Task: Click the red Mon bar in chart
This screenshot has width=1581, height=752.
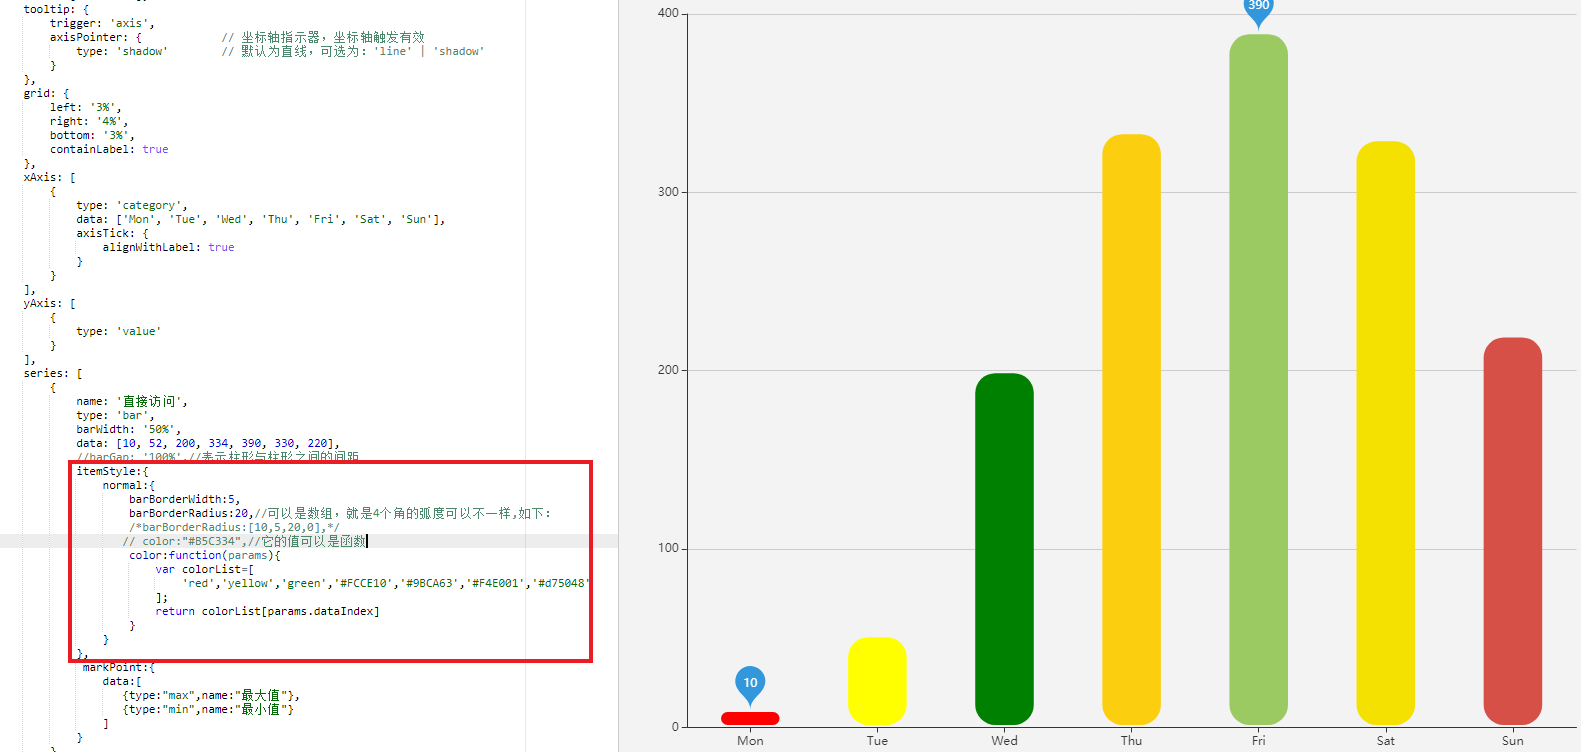Action: tap(750, 718)
